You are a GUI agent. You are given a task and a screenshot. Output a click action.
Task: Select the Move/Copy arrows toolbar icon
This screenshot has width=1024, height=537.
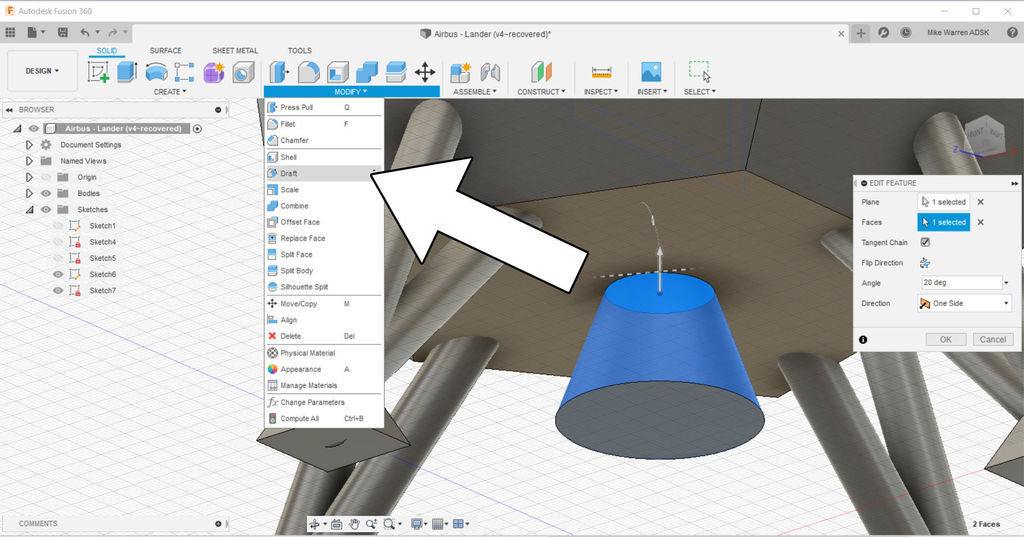click(x=424, y=72)
